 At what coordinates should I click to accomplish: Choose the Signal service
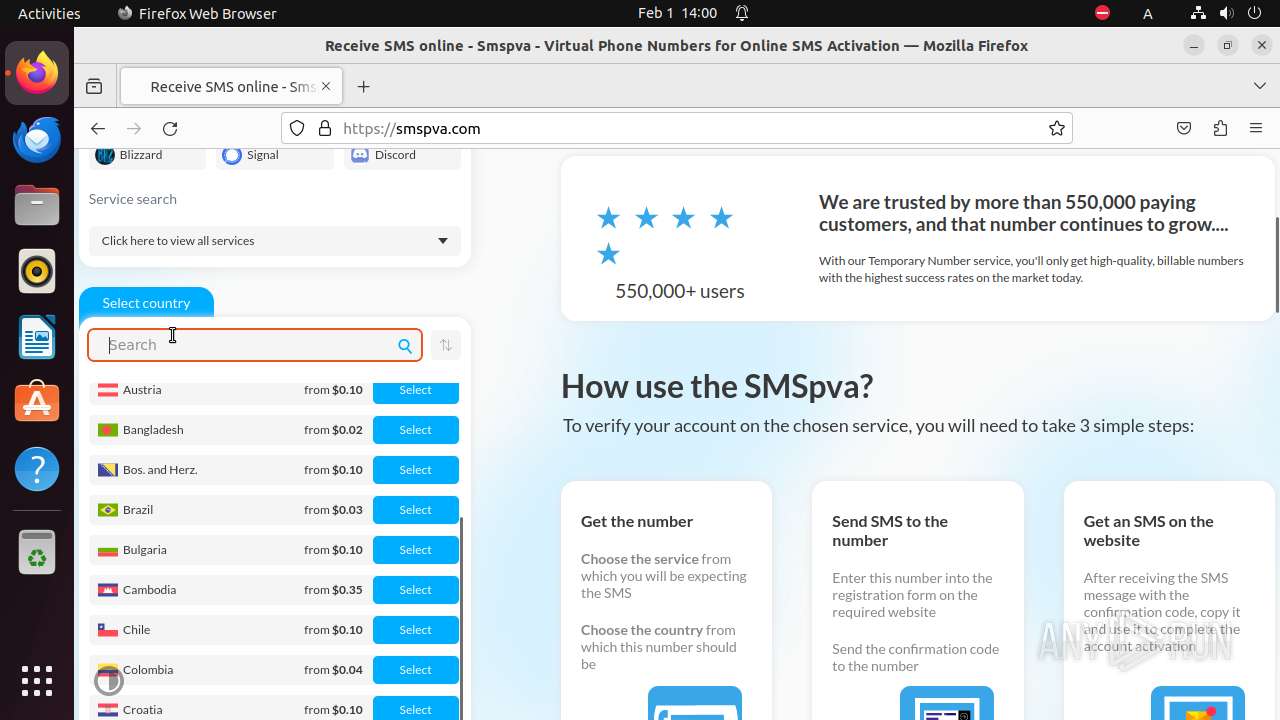tap(275, 155)
